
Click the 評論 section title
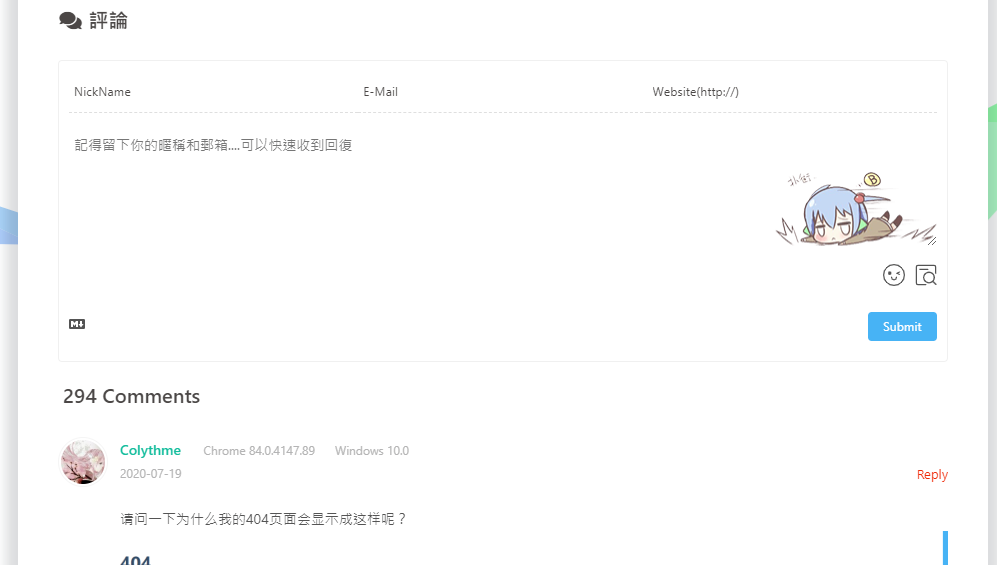109,21
